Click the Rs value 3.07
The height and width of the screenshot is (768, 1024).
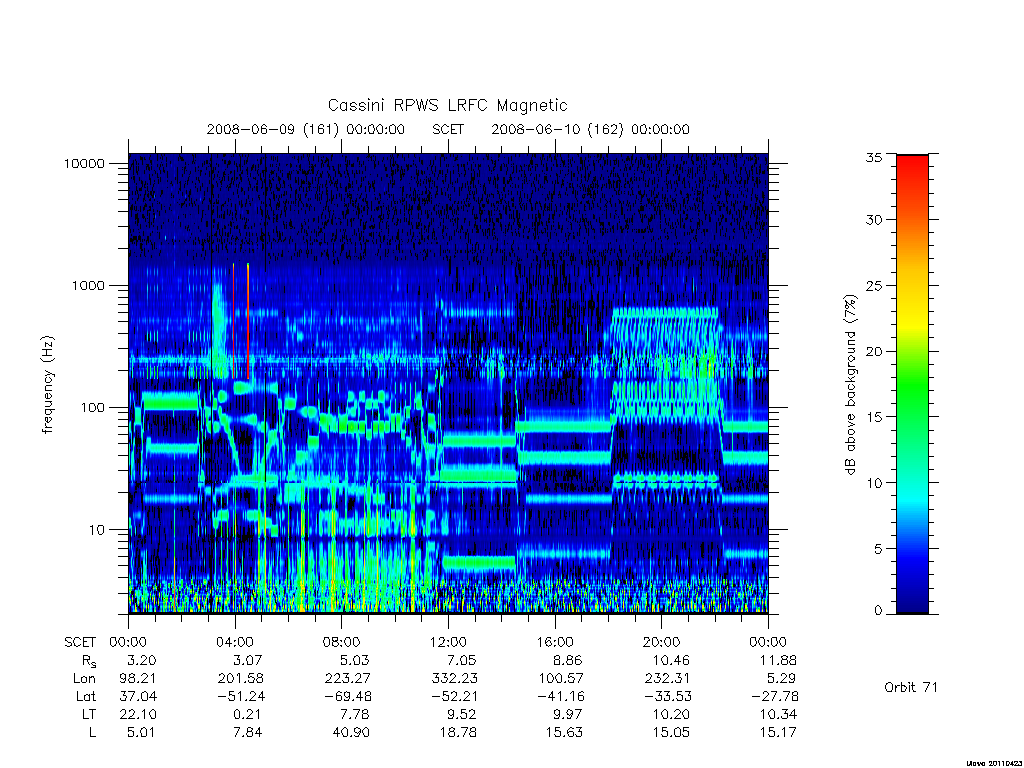tap(248, 660)
